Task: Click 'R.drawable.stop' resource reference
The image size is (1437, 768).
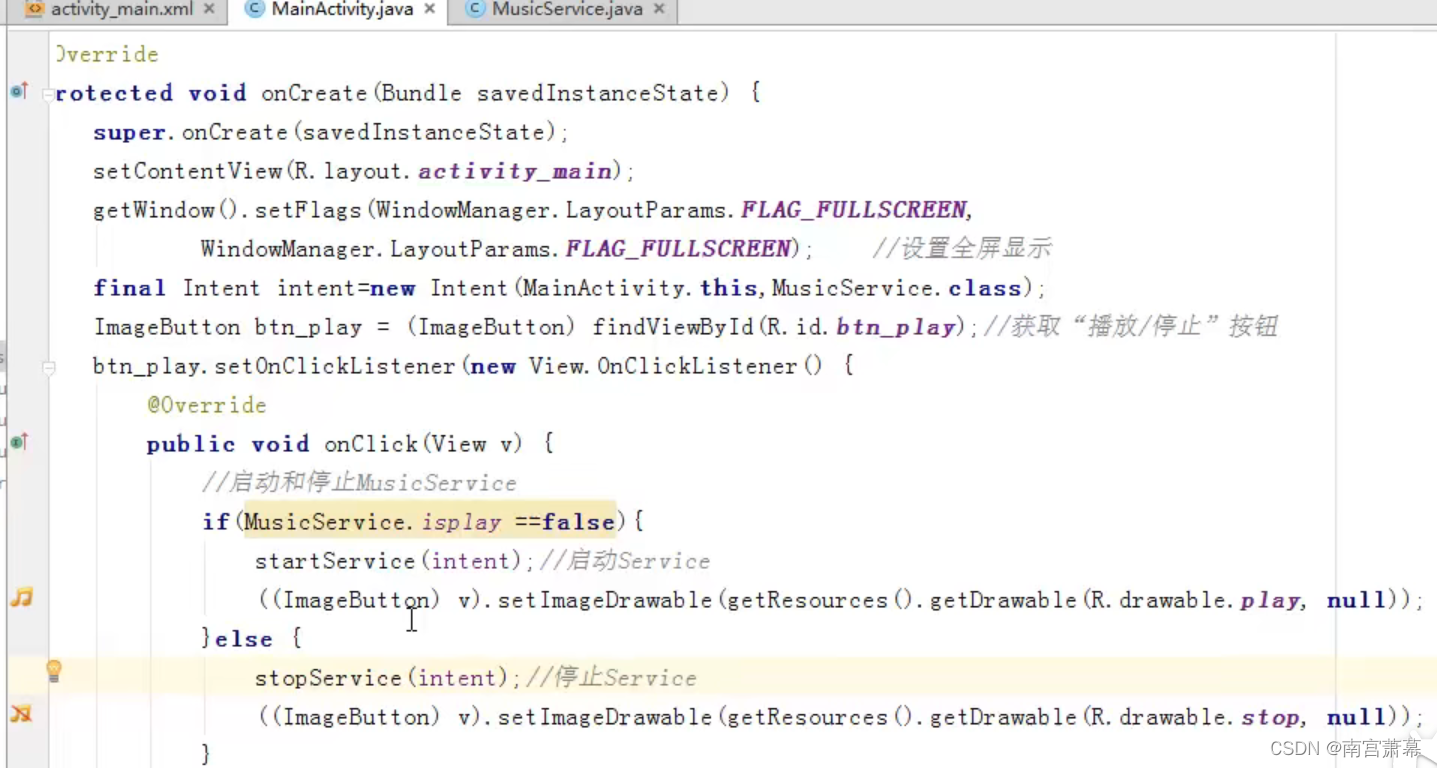Action: 1195,717
